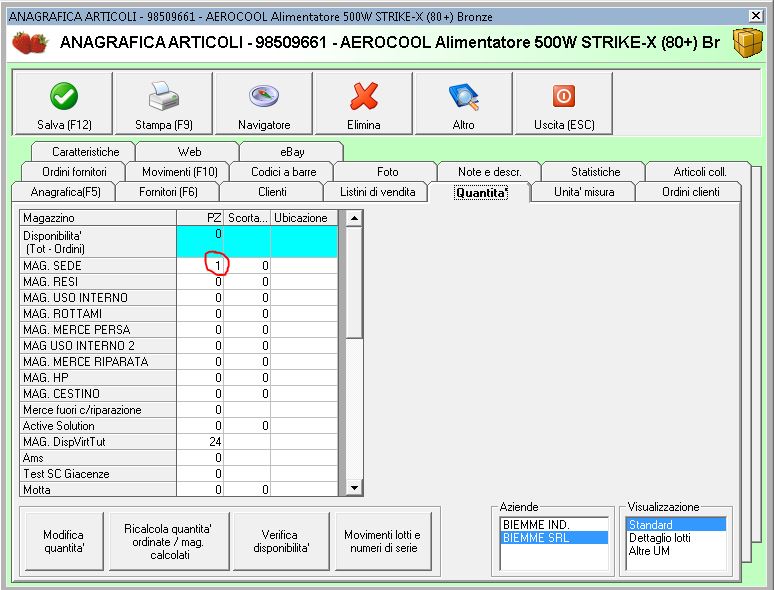Switch to Fornitori (F6) tab
774x590 pixels.
pos(168,192)
